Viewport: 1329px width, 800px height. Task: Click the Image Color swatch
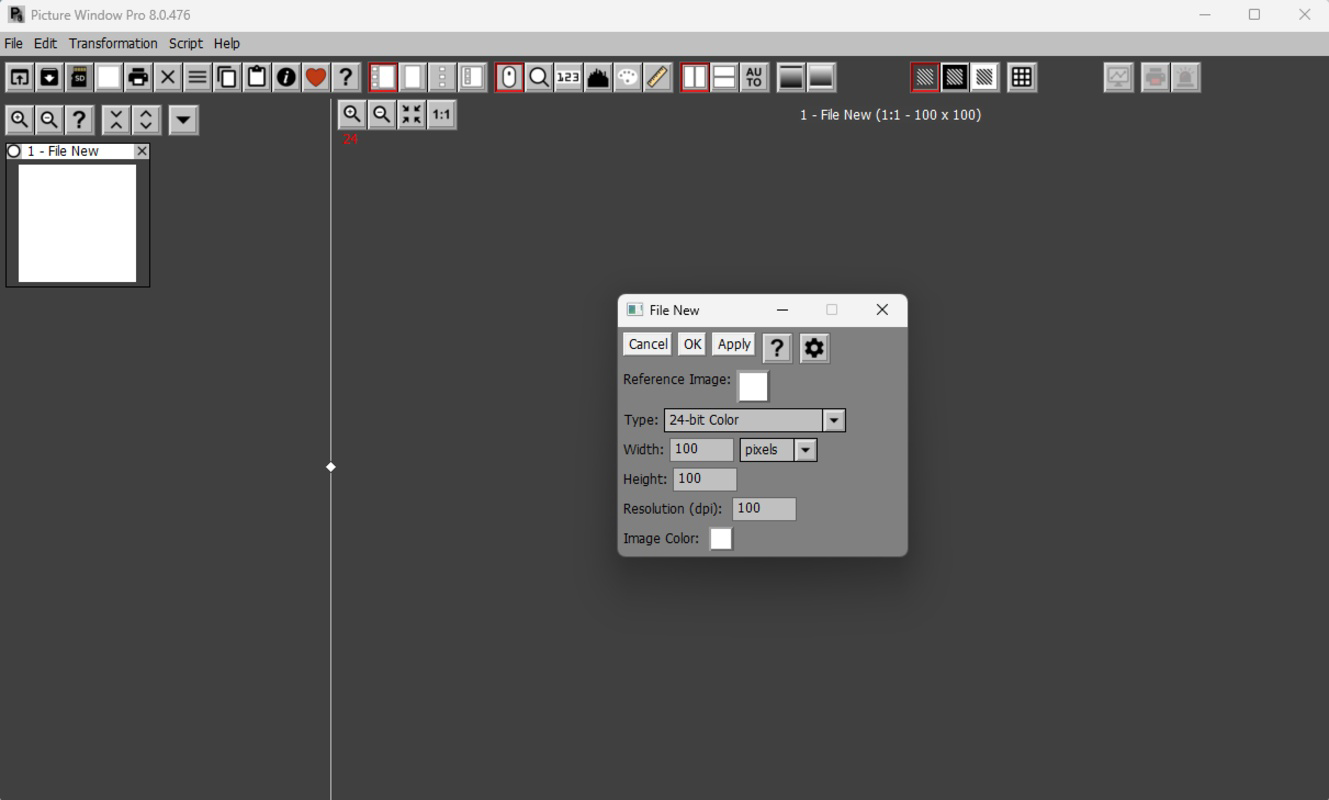[x=721, y=539]
